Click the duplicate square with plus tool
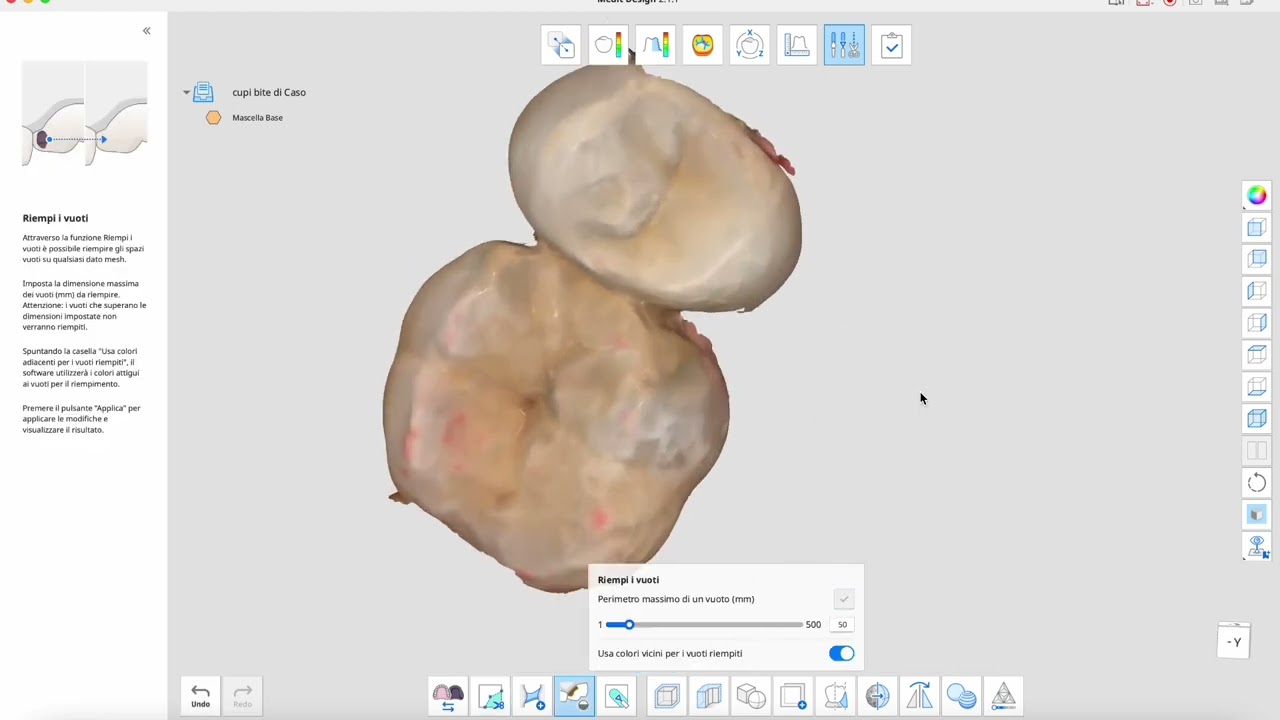Viewport: 1280px width, 720px height. click(x=793, y=696)
